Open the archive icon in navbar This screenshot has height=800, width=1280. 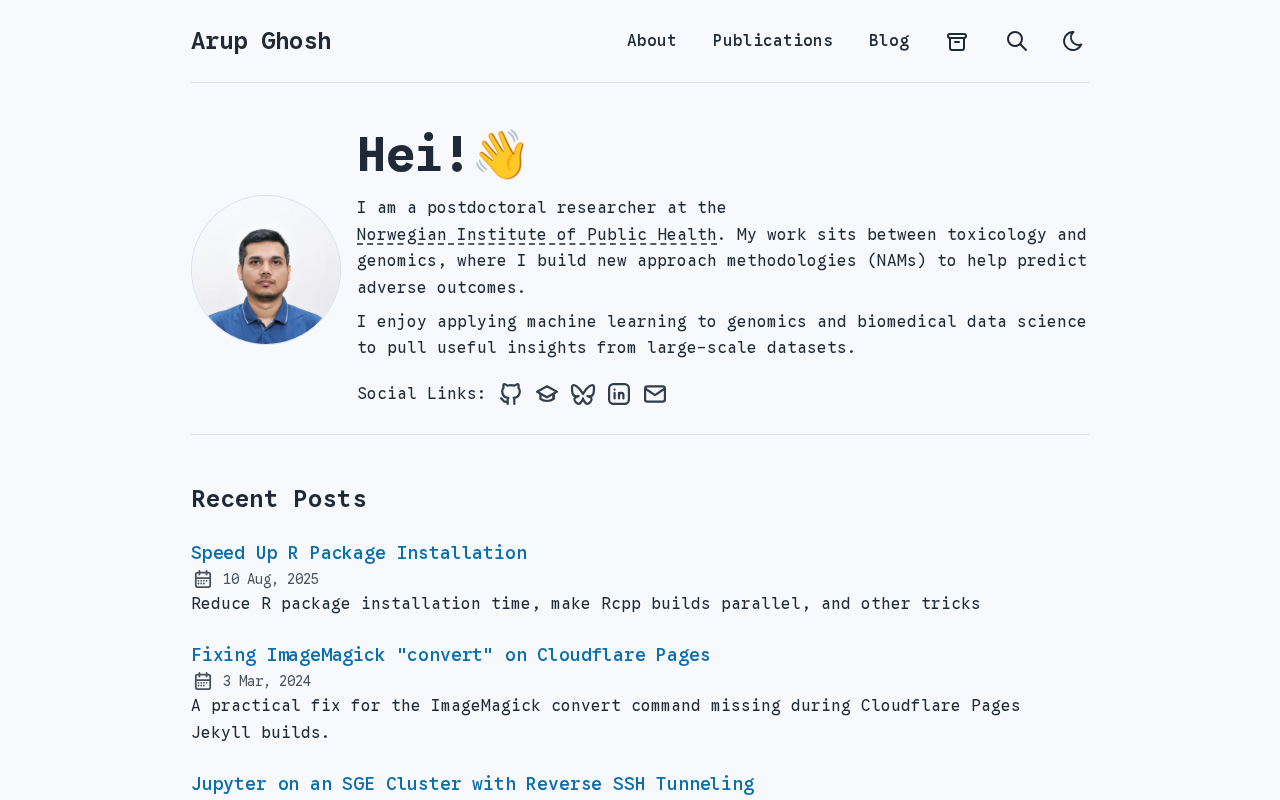957,41
